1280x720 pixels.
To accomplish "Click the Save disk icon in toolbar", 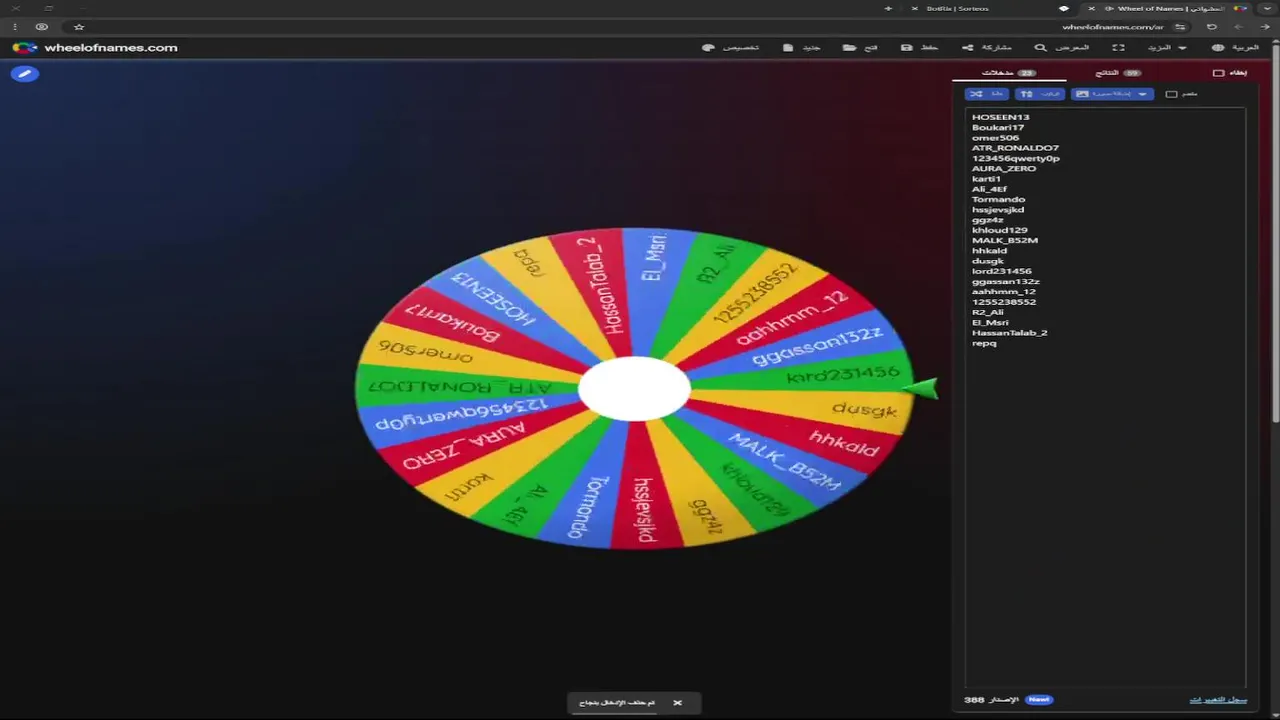I will pos(906,47).
